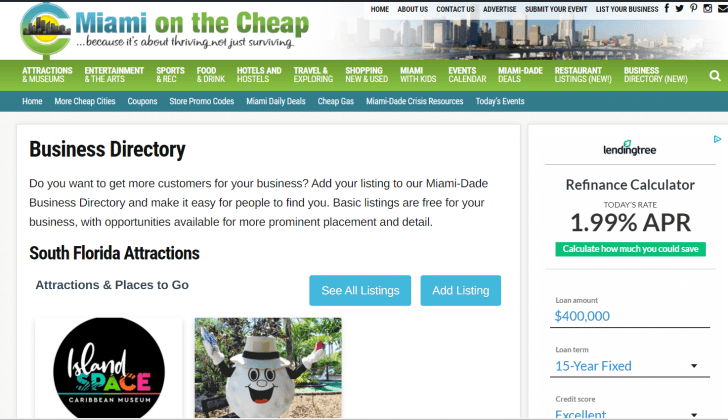728x420 pixels.
Task: Click the AdChoices icon on the ad
Action: 717,139
